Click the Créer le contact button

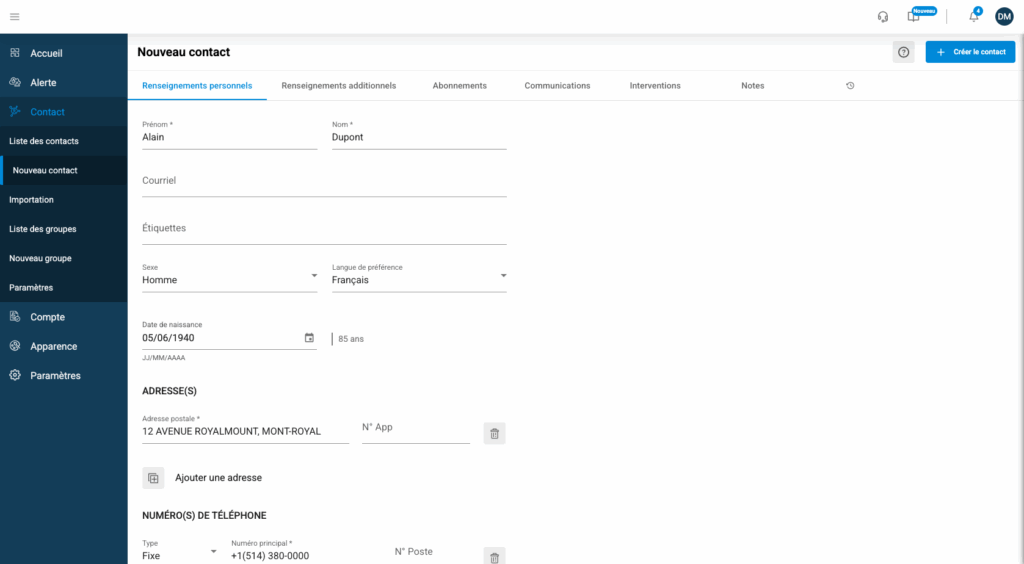(x=970, y=52)
